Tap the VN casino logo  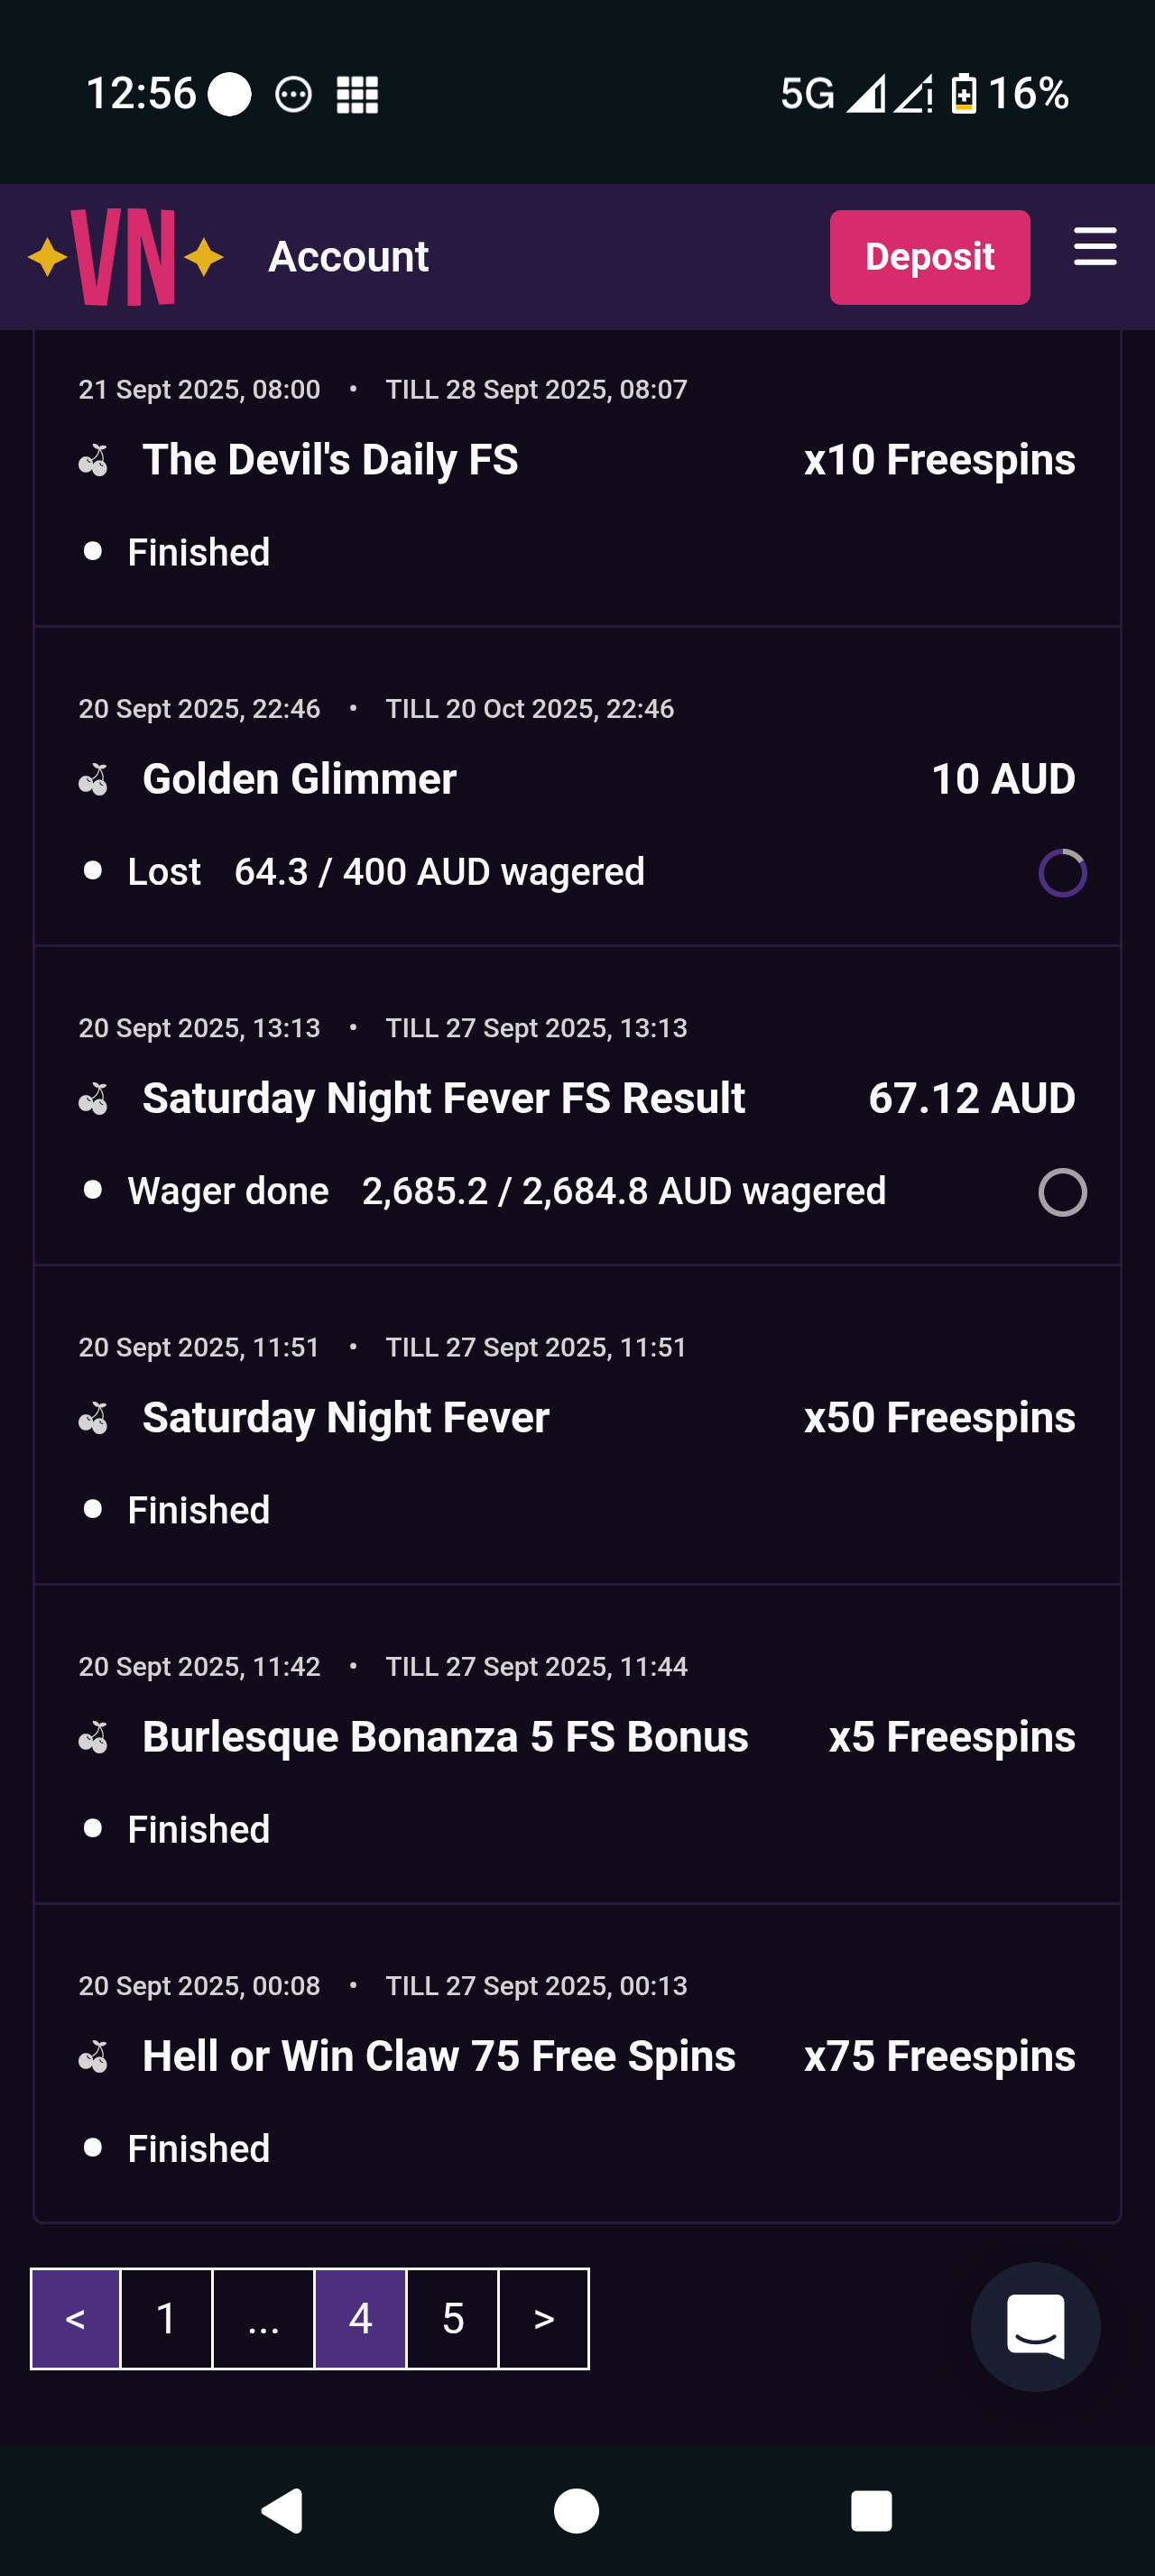(x=125, y=257)
